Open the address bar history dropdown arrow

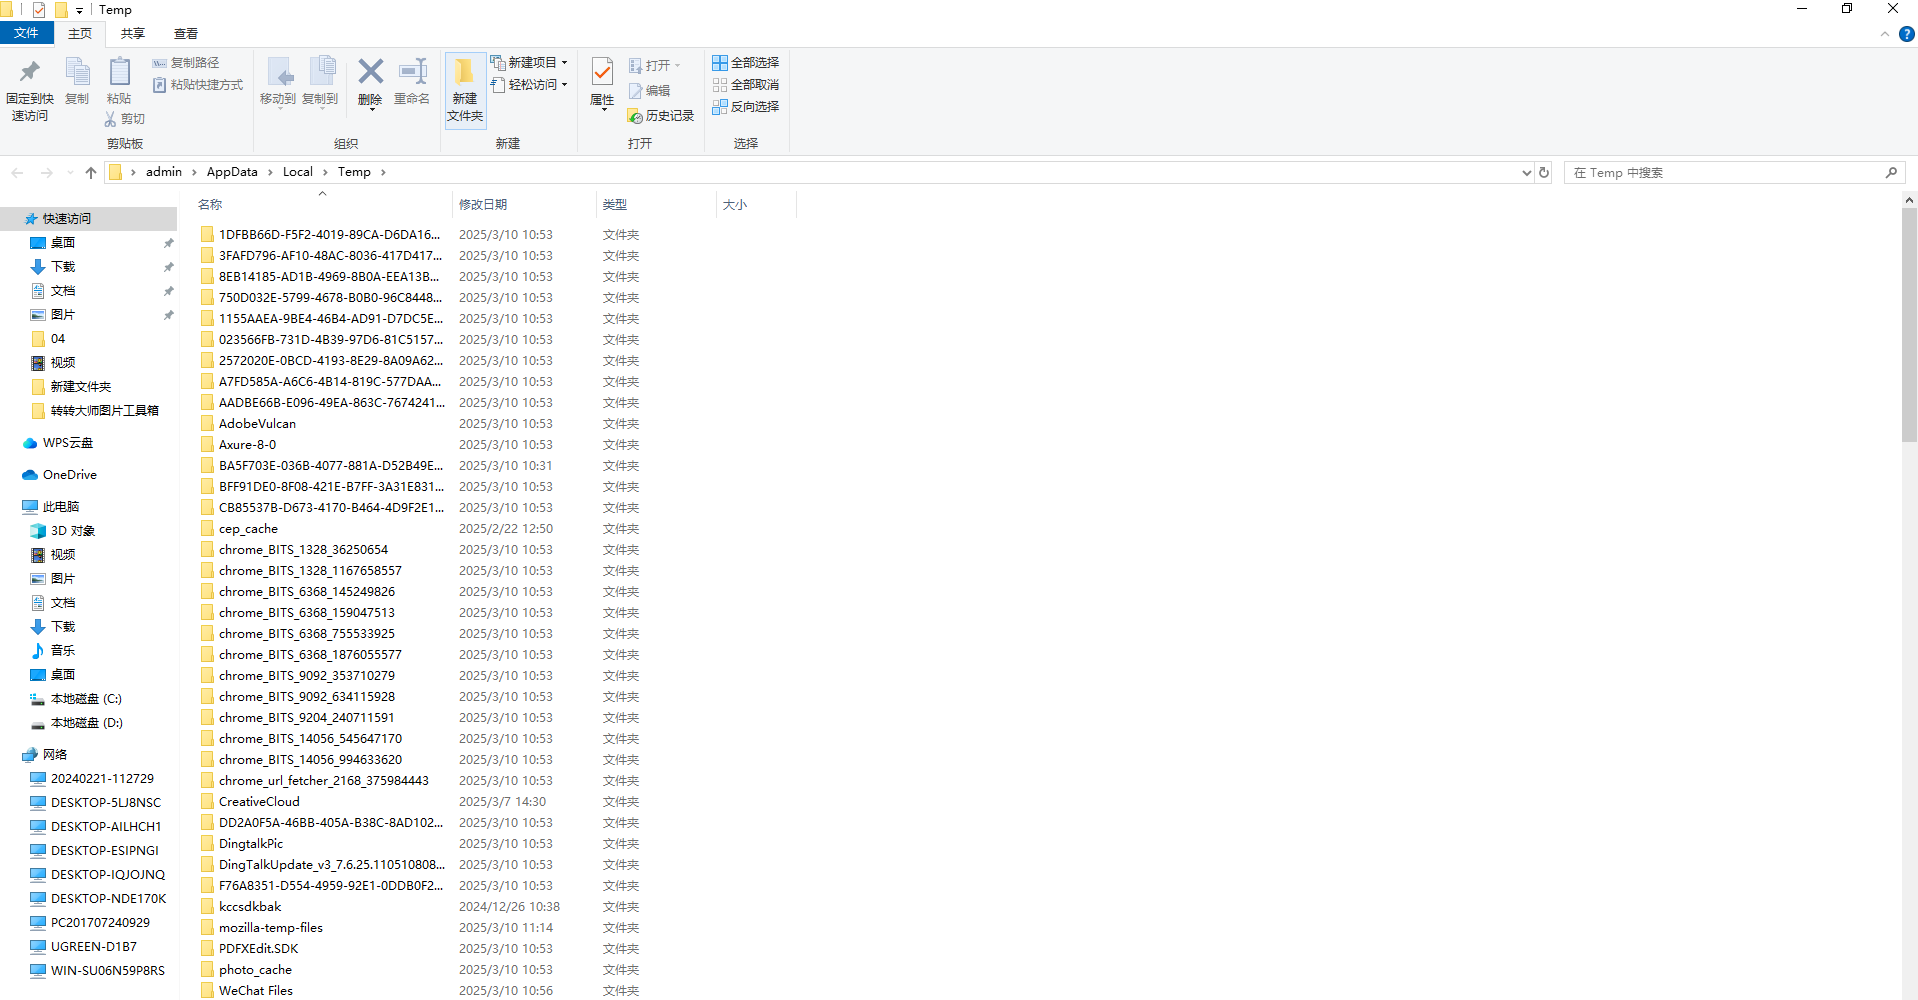(1526, 172)
